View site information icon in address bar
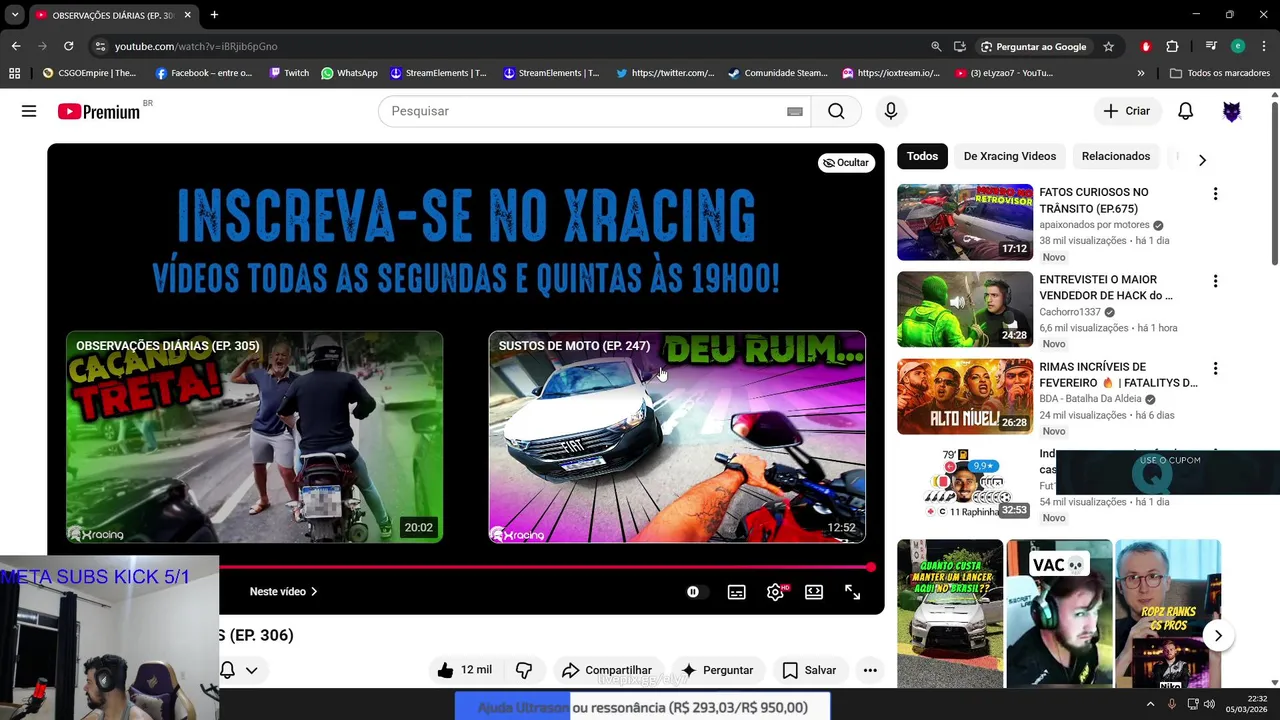The height and width of the screenshot is (720, 1280). click(99, 46)
